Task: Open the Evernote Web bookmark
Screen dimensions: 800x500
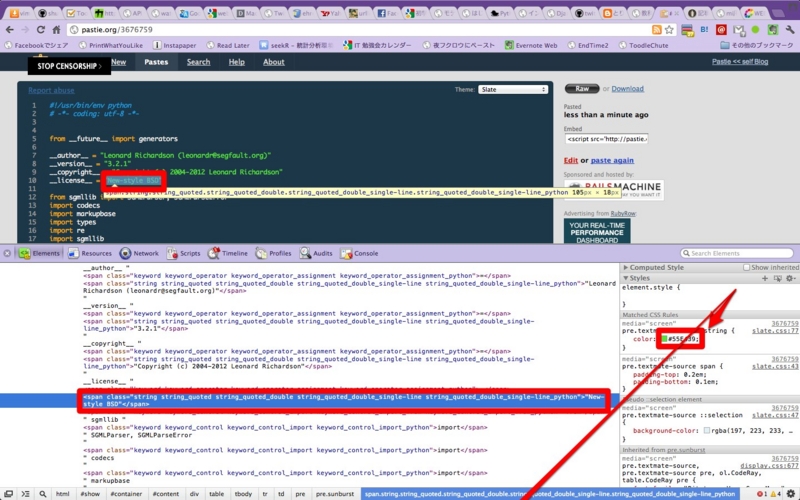Action: point(531,45)
